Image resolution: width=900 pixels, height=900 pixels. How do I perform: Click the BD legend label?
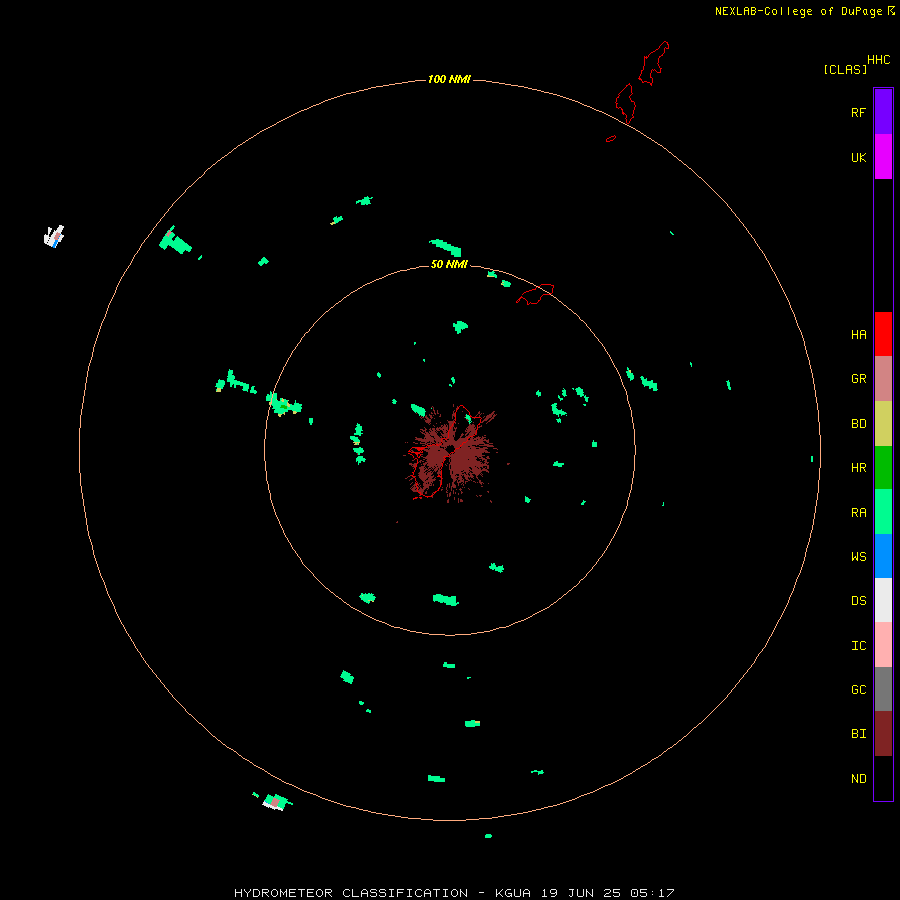859,424
